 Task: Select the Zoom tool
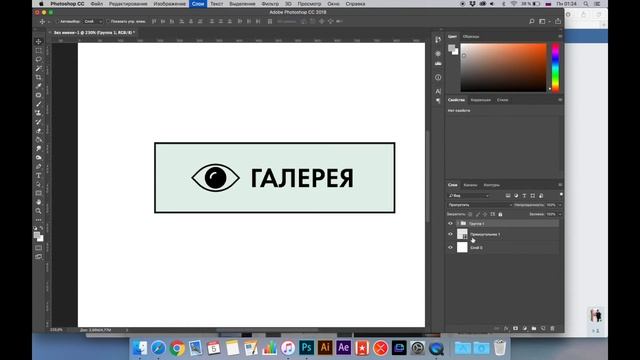pyautogui.click(x=39, y=211)
